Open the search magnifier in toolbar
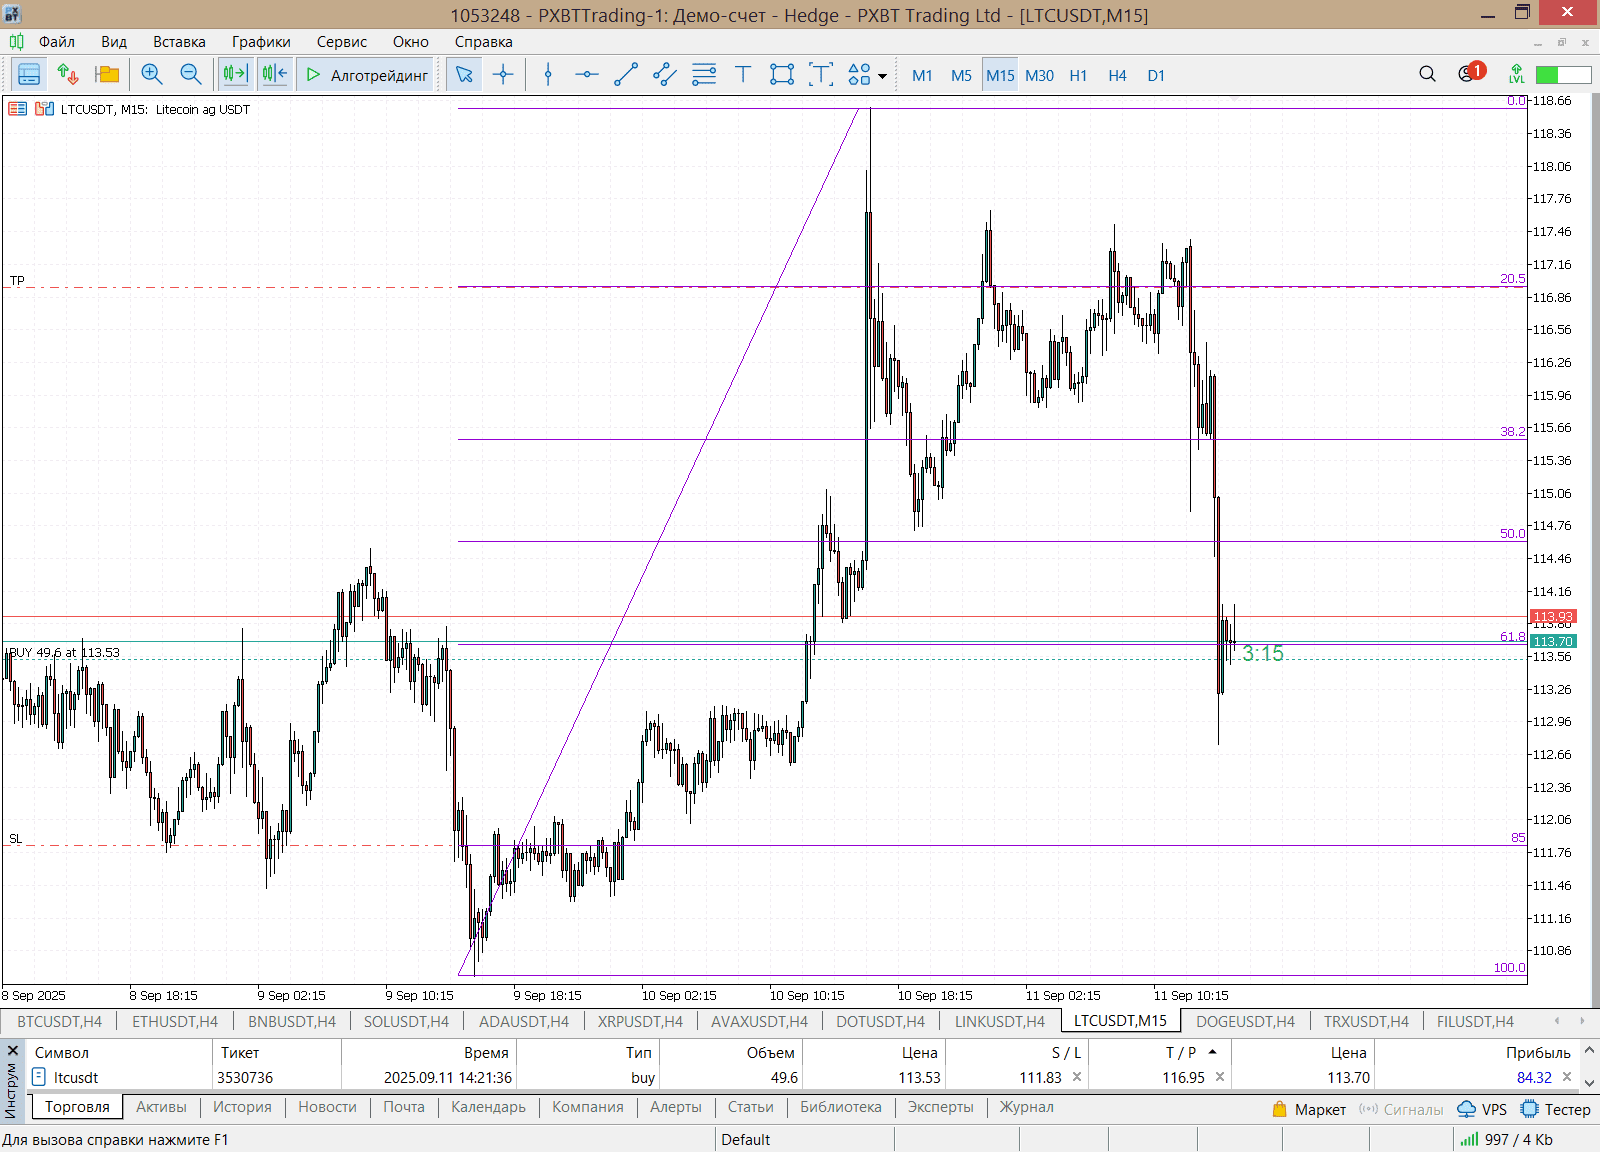This screenshot has width=1600, height=1152. point(1427,75)
